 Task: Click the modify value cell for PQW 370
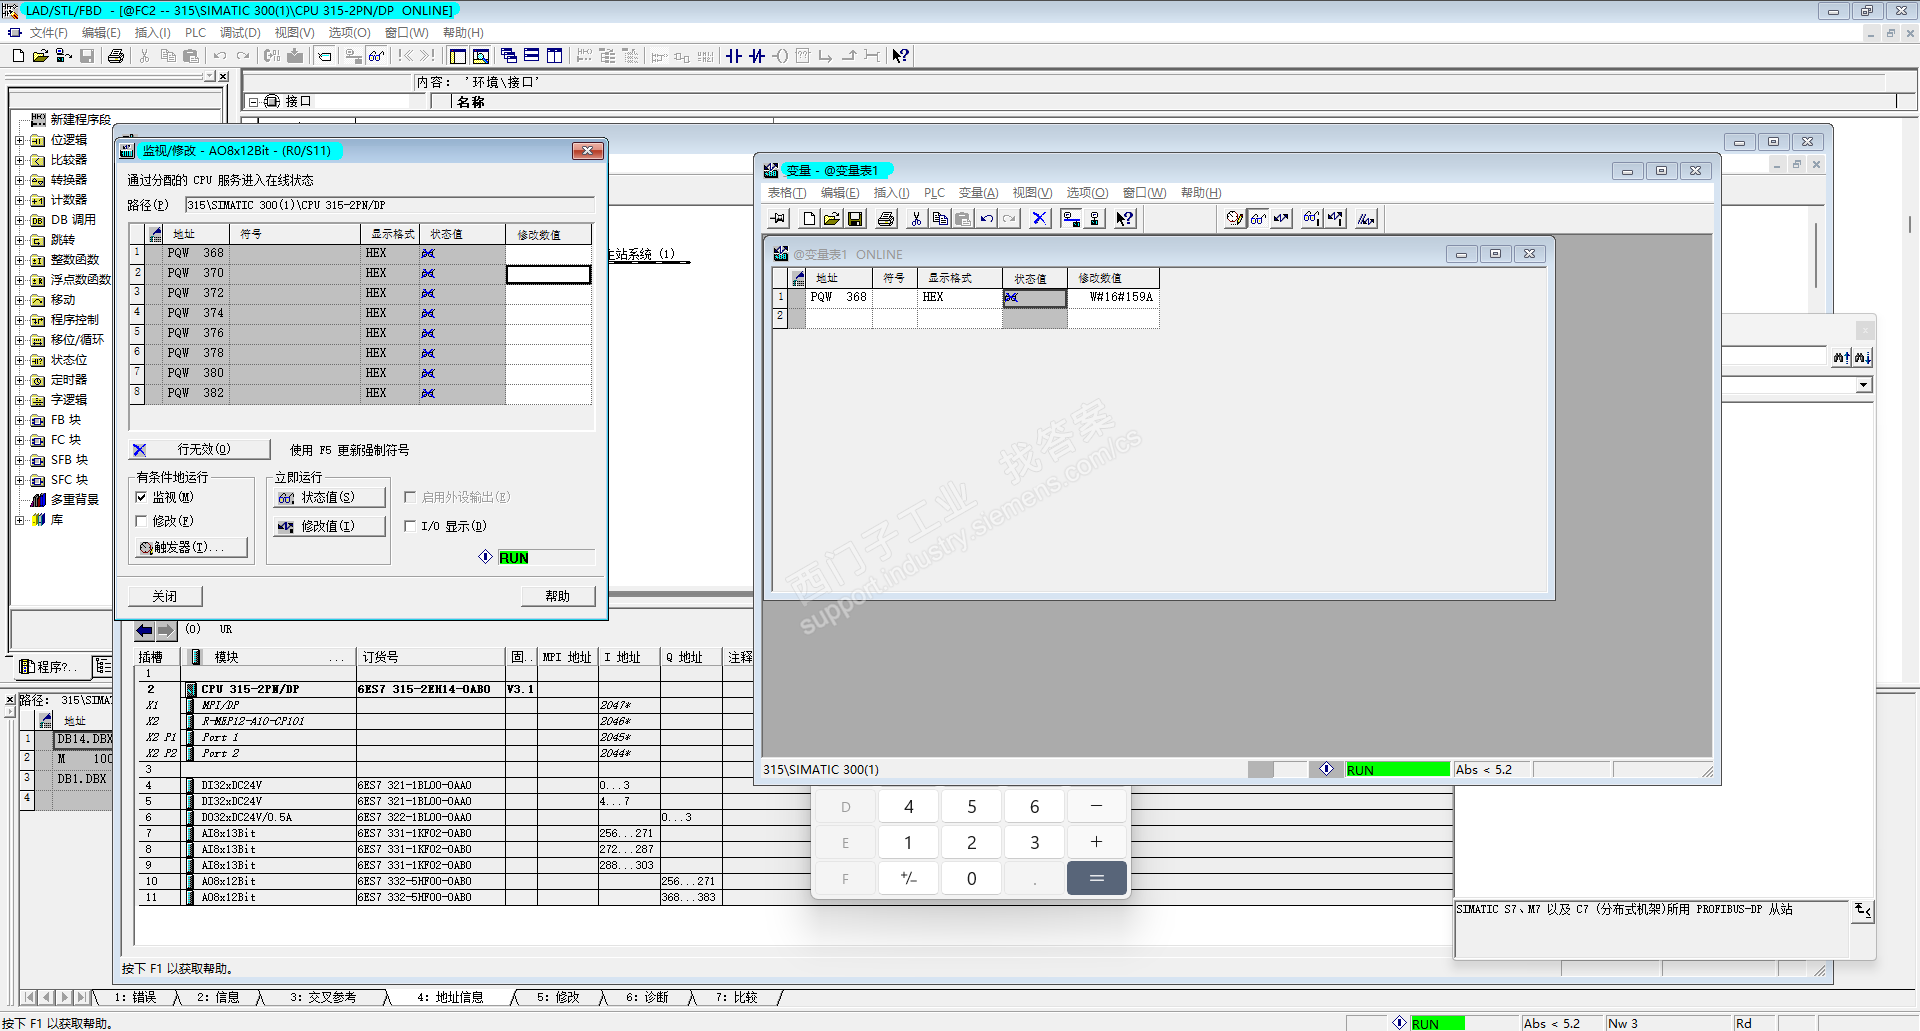(548, 274)
